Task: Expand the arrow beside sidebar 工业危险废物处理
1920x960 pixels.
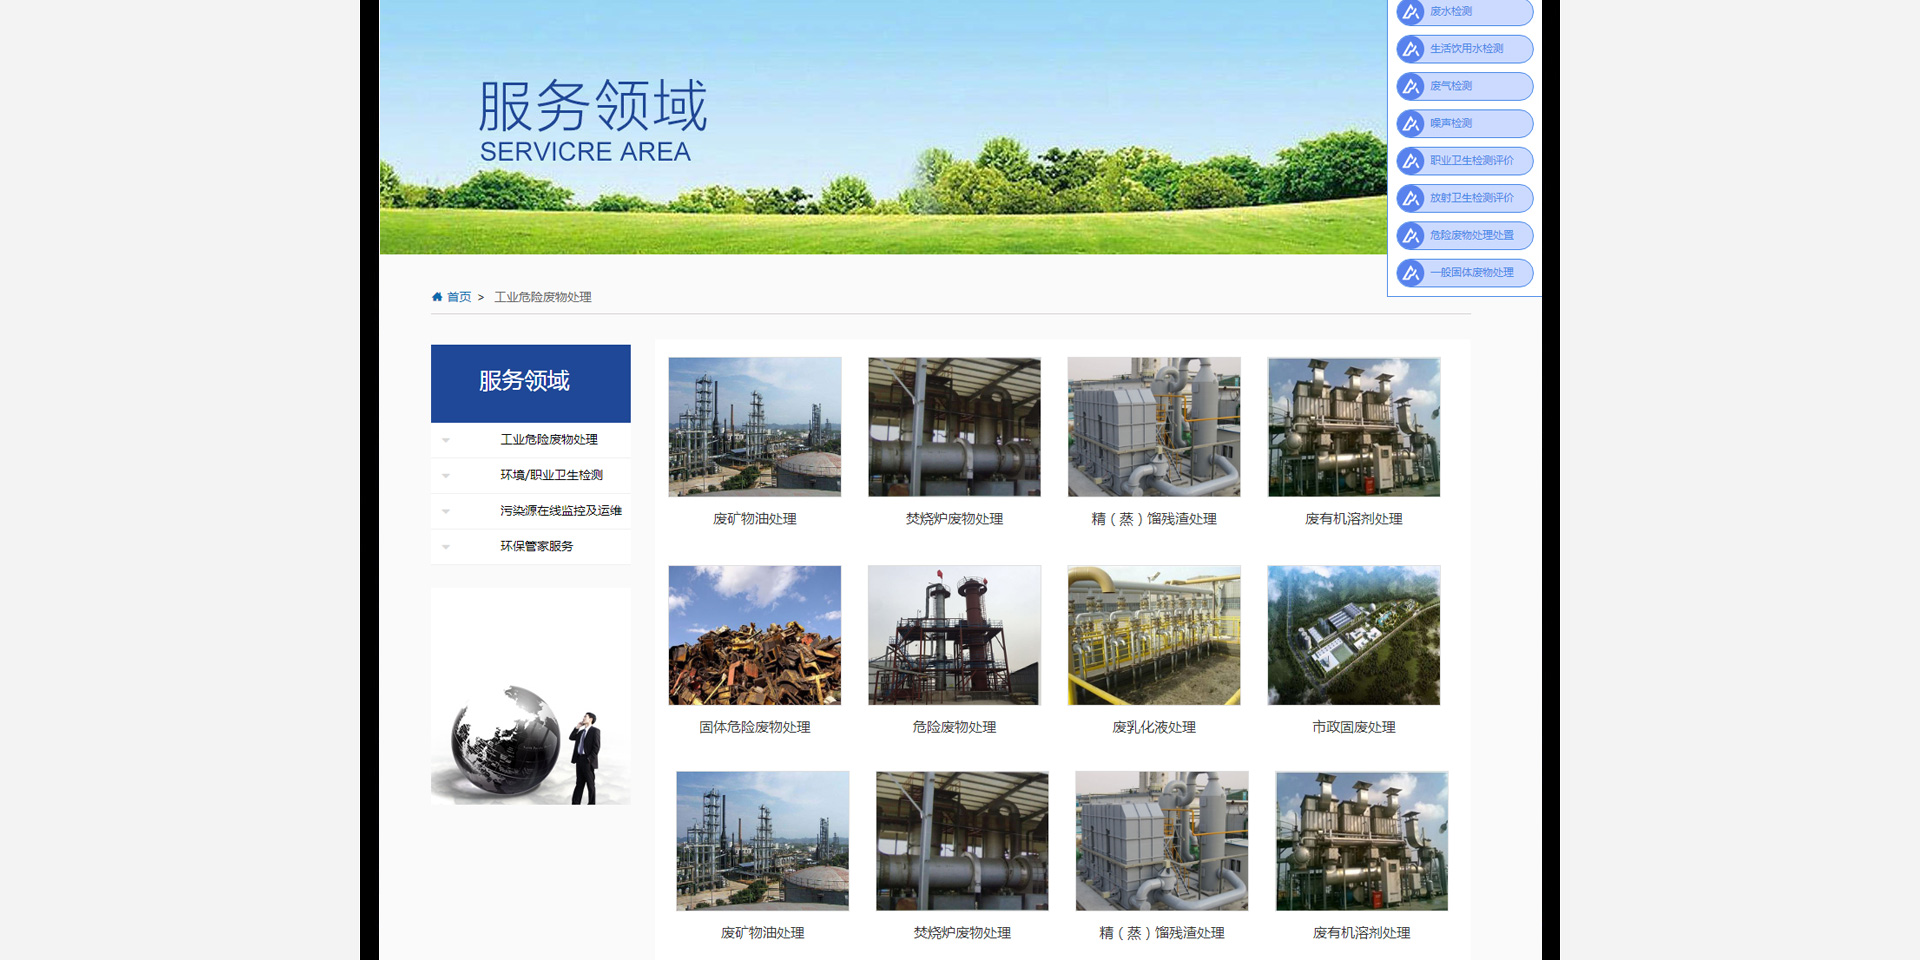Action: click(x=446, y=440)
